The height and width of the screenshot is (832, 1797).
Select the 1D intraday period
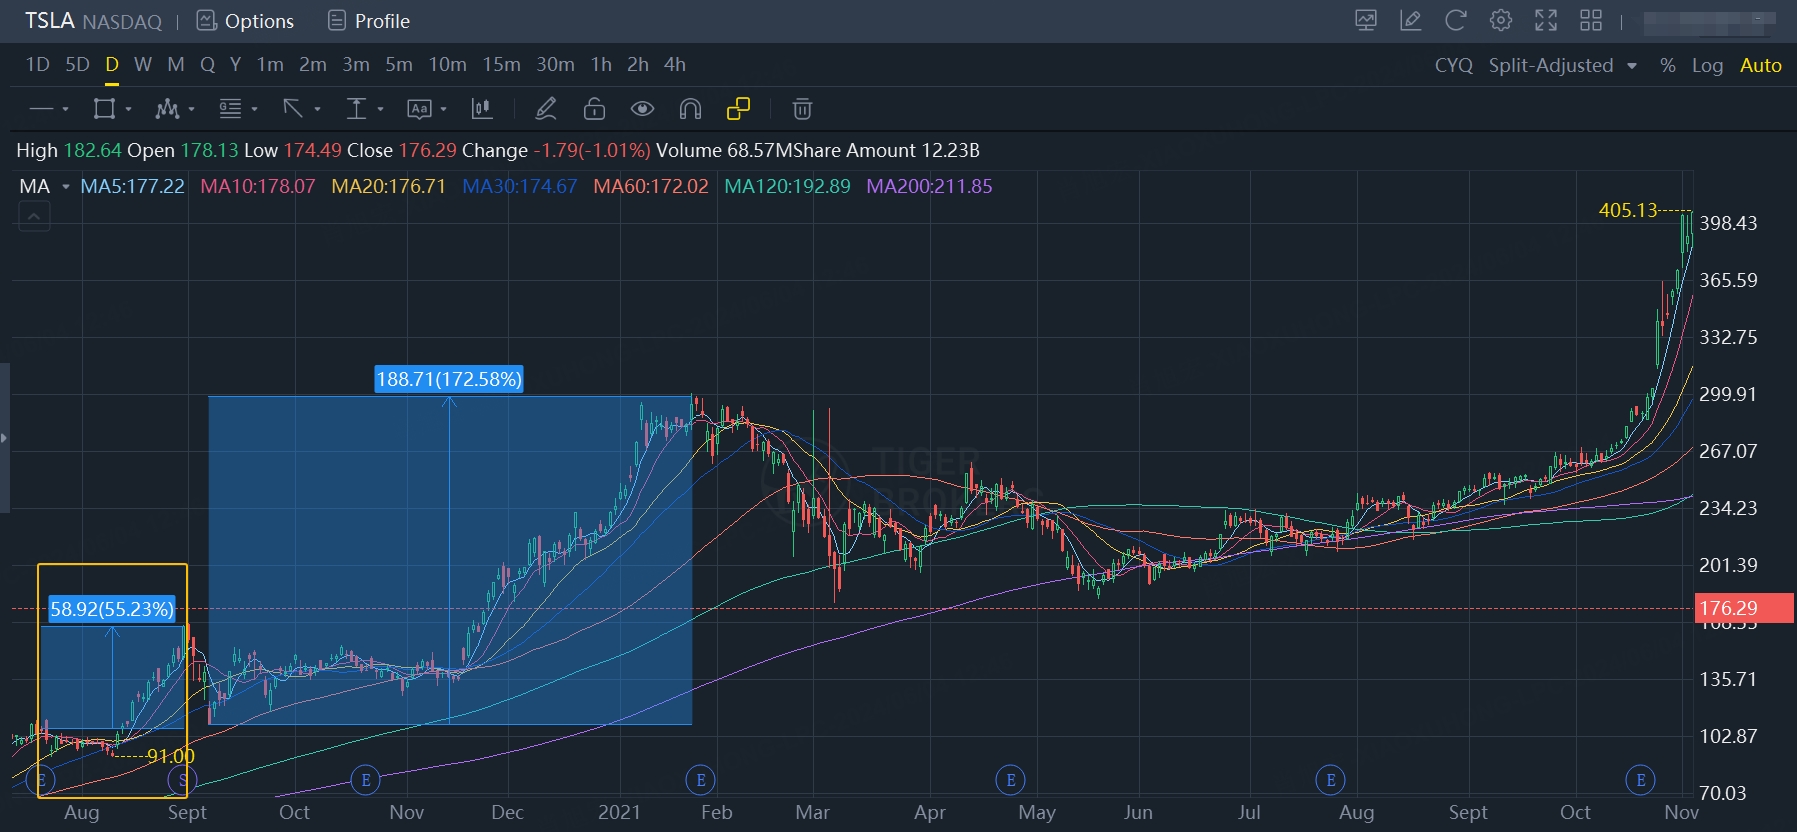click(37, 65)
